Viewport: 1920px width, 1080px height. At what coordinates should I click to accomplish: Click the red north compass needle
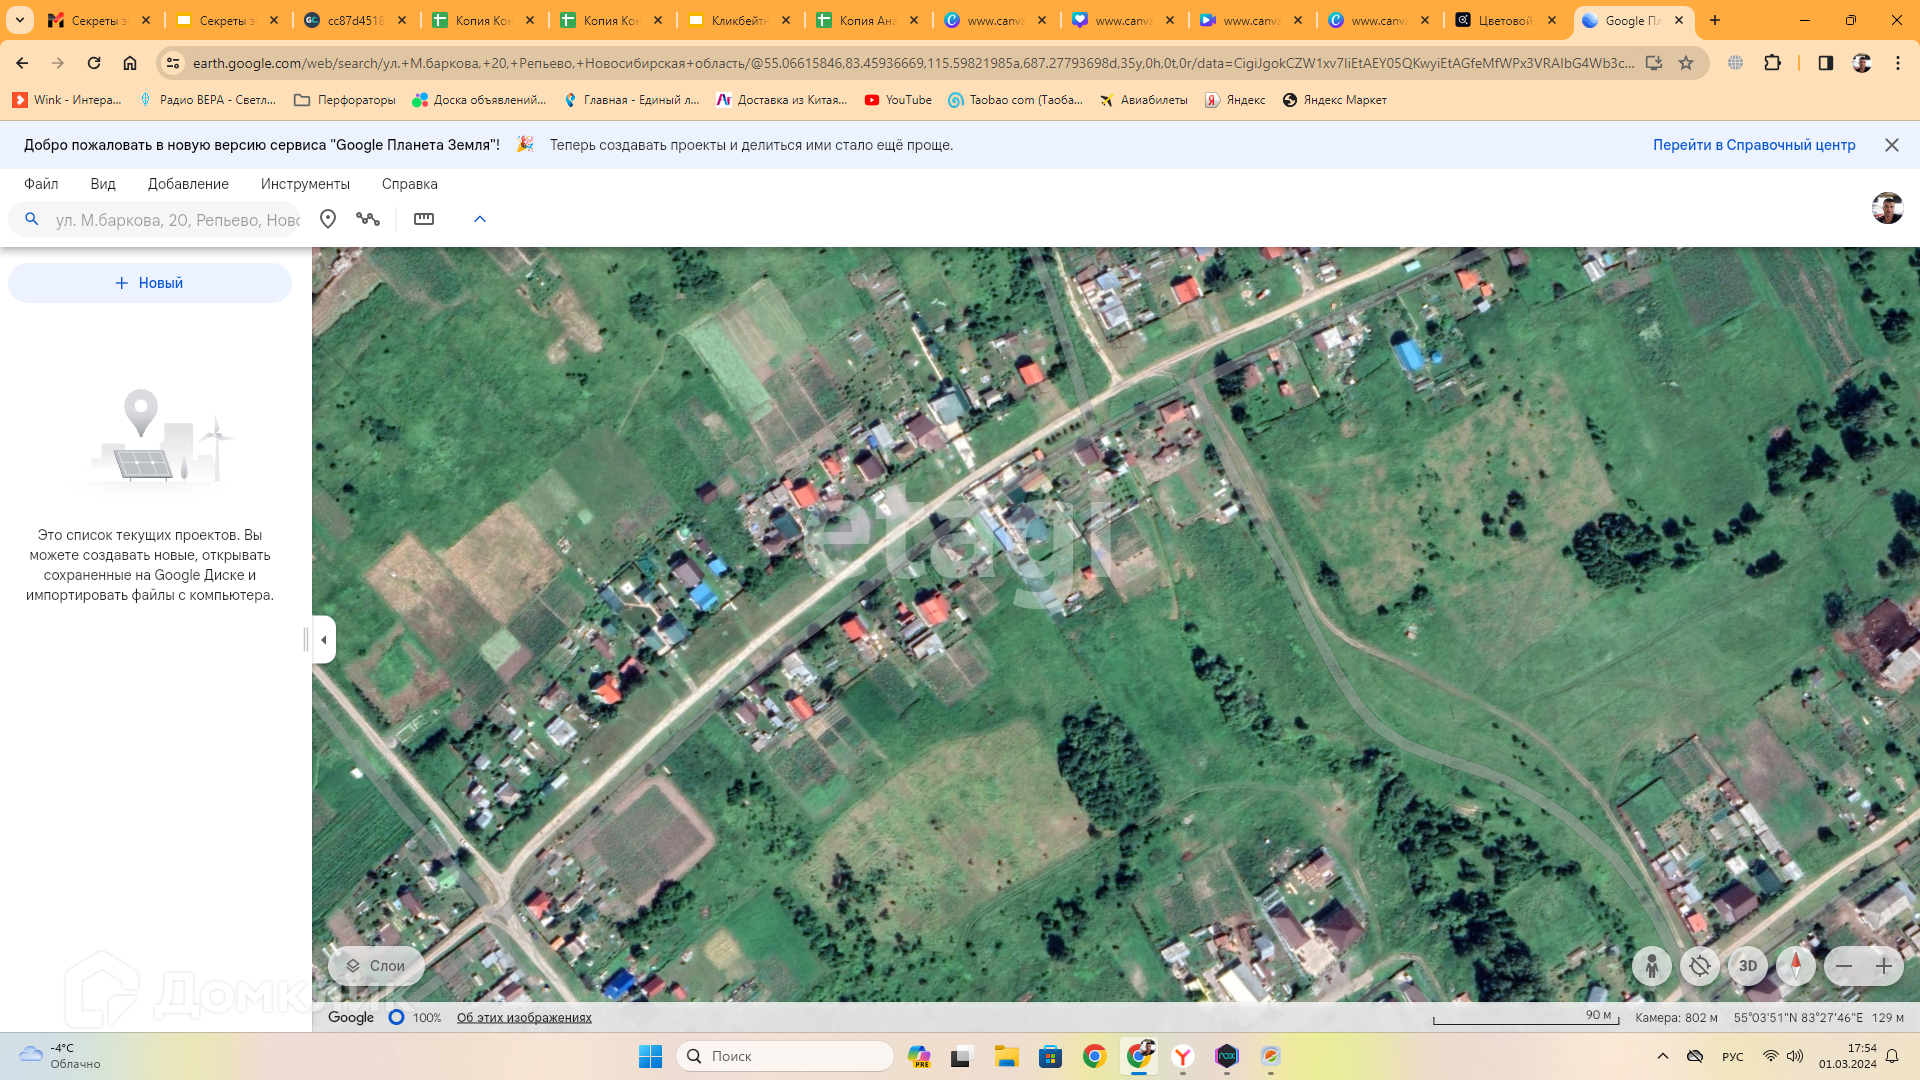coord(1796,966)
